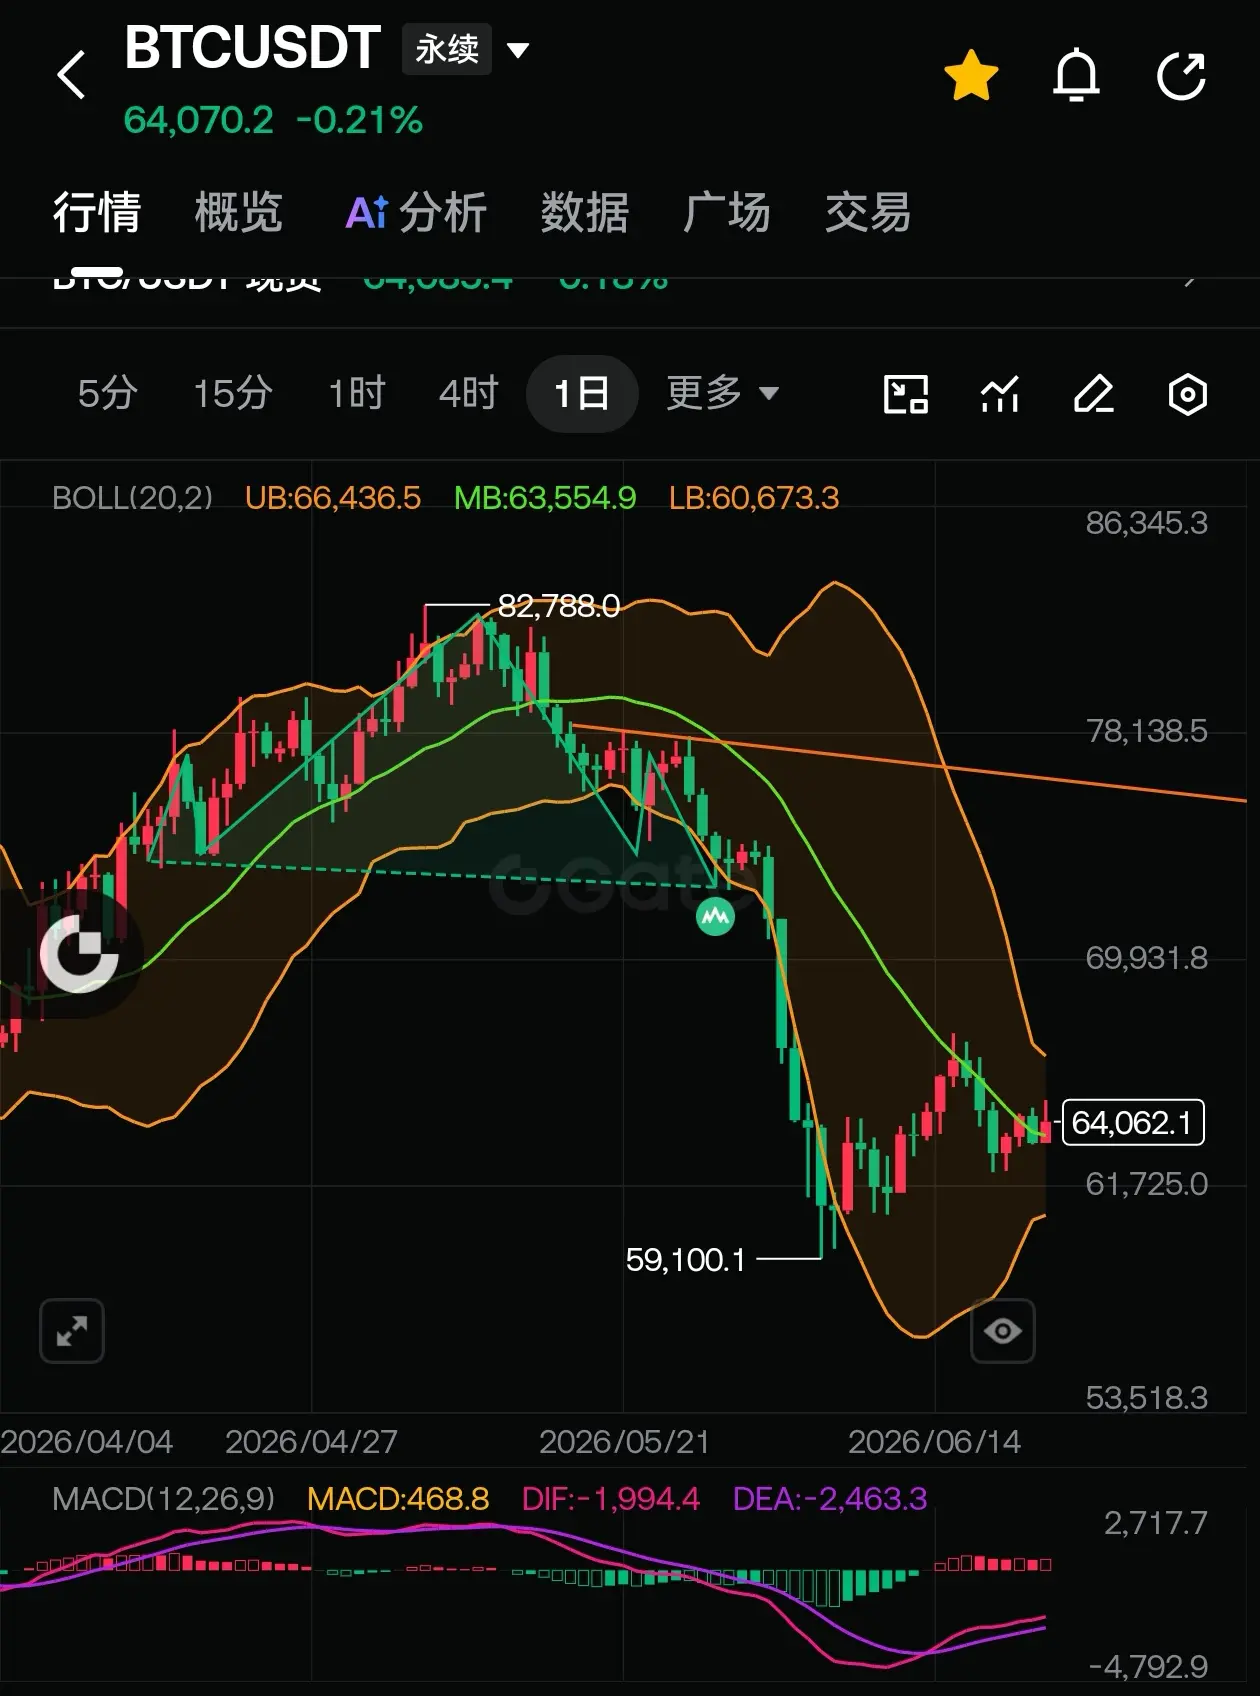Open price alert bell icon
1260x1696 pixels.
pos(1076,76)
